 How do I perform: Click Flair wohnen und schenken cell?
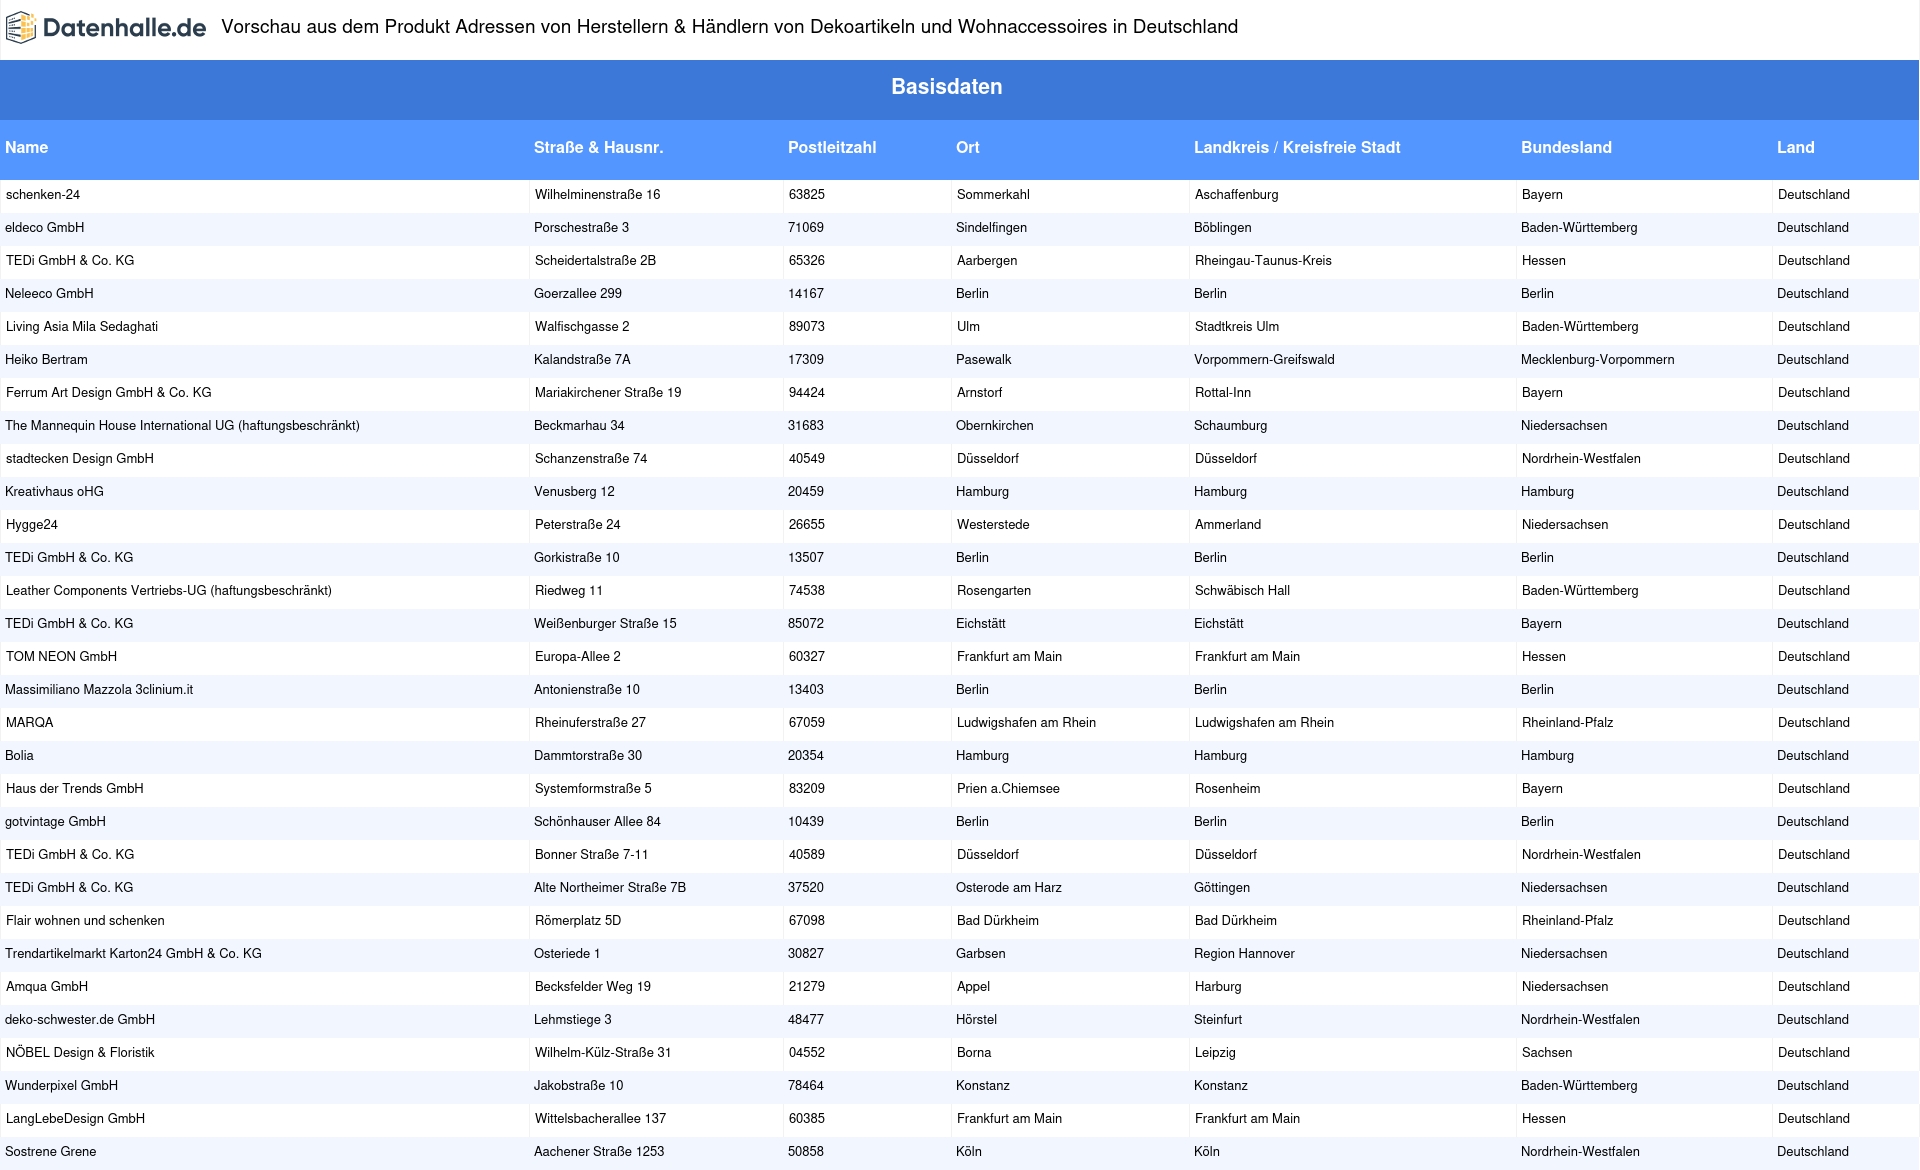point(85,921)
